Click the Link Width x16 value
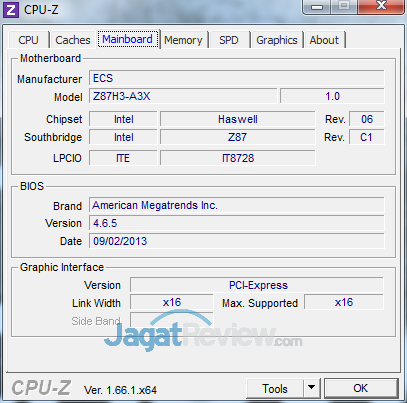 [x=171, y=302]
